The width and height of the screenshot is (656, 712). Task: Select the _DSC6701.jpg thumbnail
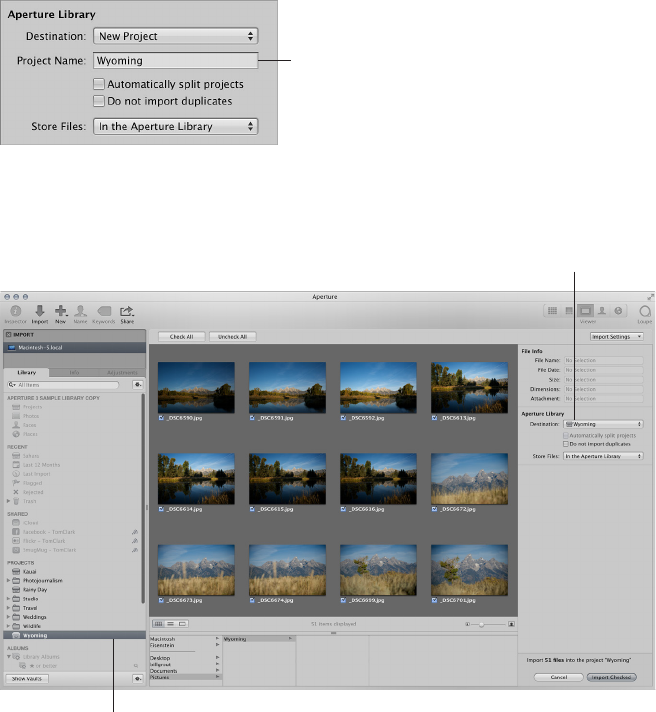point(469,570)
